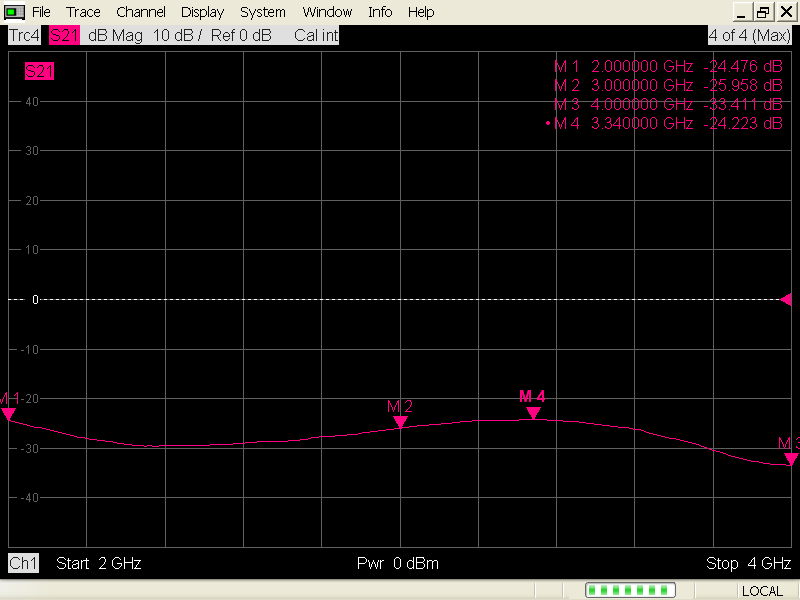Click the 10 dB / scale label
The height and width of the screenshot is (600, 800).
point(177,36)
